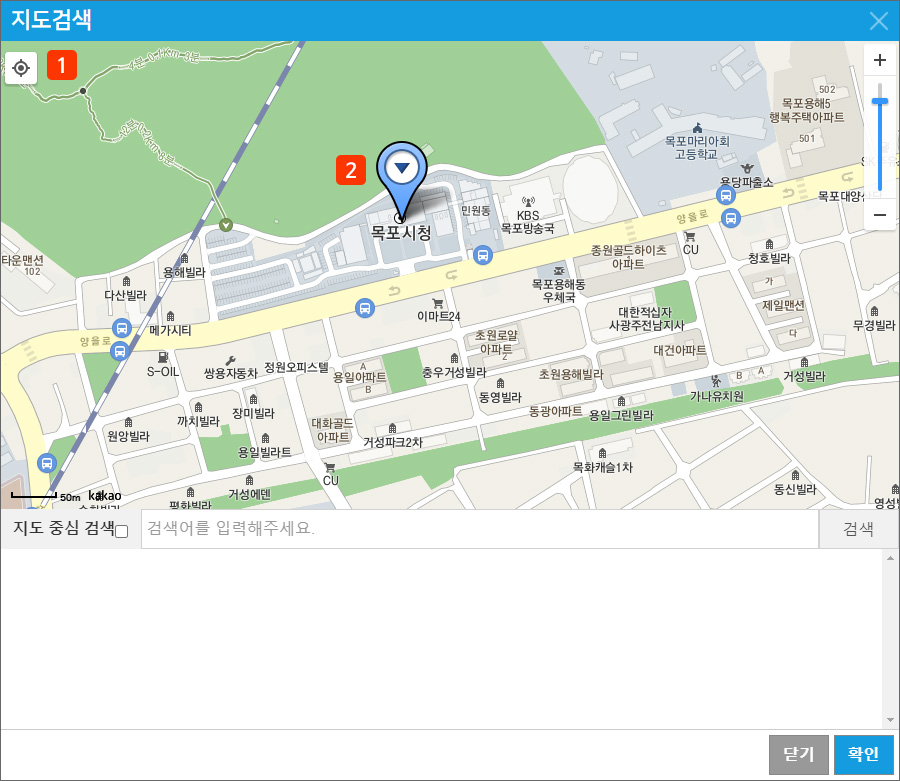The height and width of the screenshot is (781, 900).
Task: Click the 쌍용자동차 wrench icon
Action: 230,359
